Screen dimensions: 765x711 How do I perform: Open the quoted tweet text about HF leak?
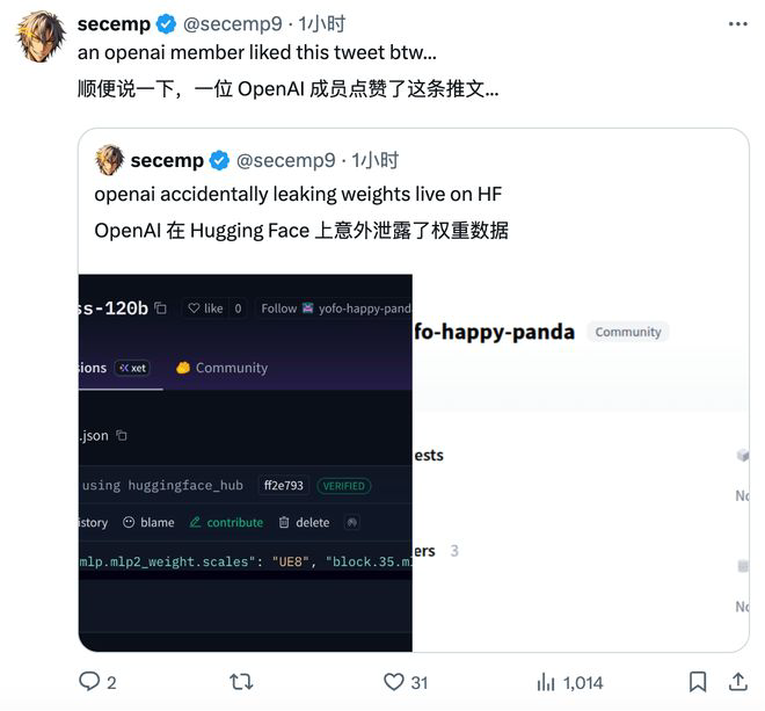[298, 194]
